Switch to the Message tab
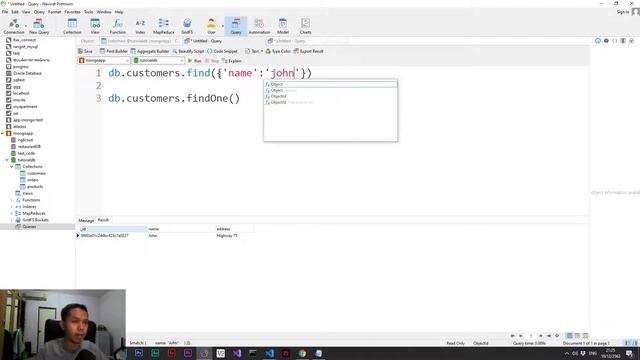This screenshot has height=360, width=640. [x=86, y=220]
